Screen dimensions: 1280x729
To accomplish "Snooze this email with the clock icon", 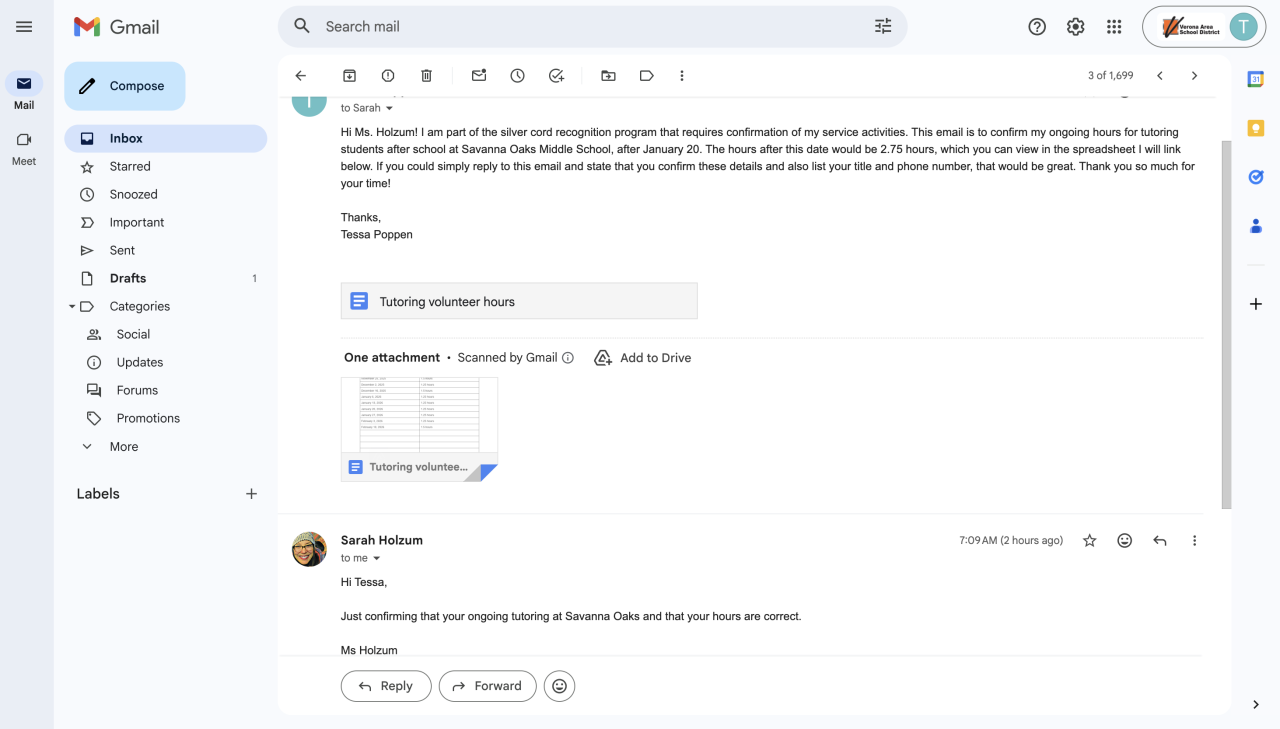I will pos(517,76).
